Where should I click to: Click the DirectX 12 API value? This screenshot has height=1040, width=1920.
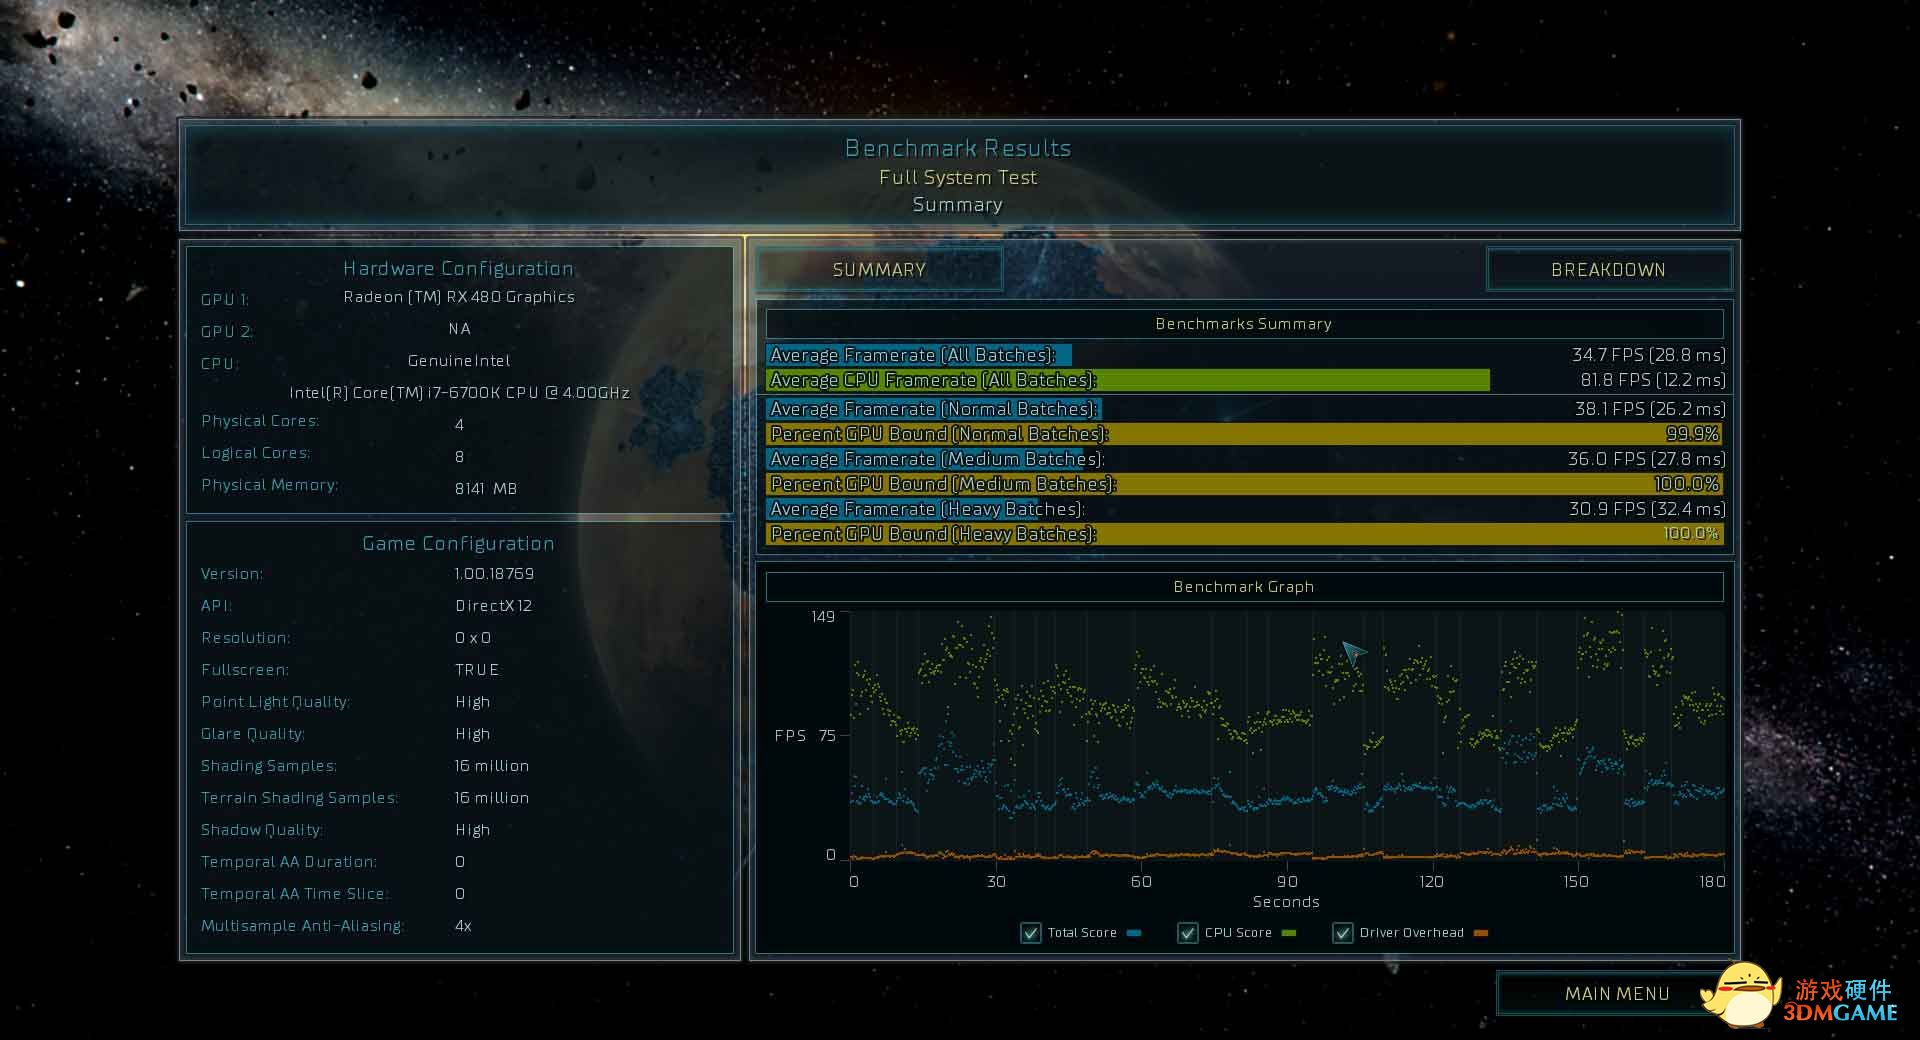[x=493, y=606]
